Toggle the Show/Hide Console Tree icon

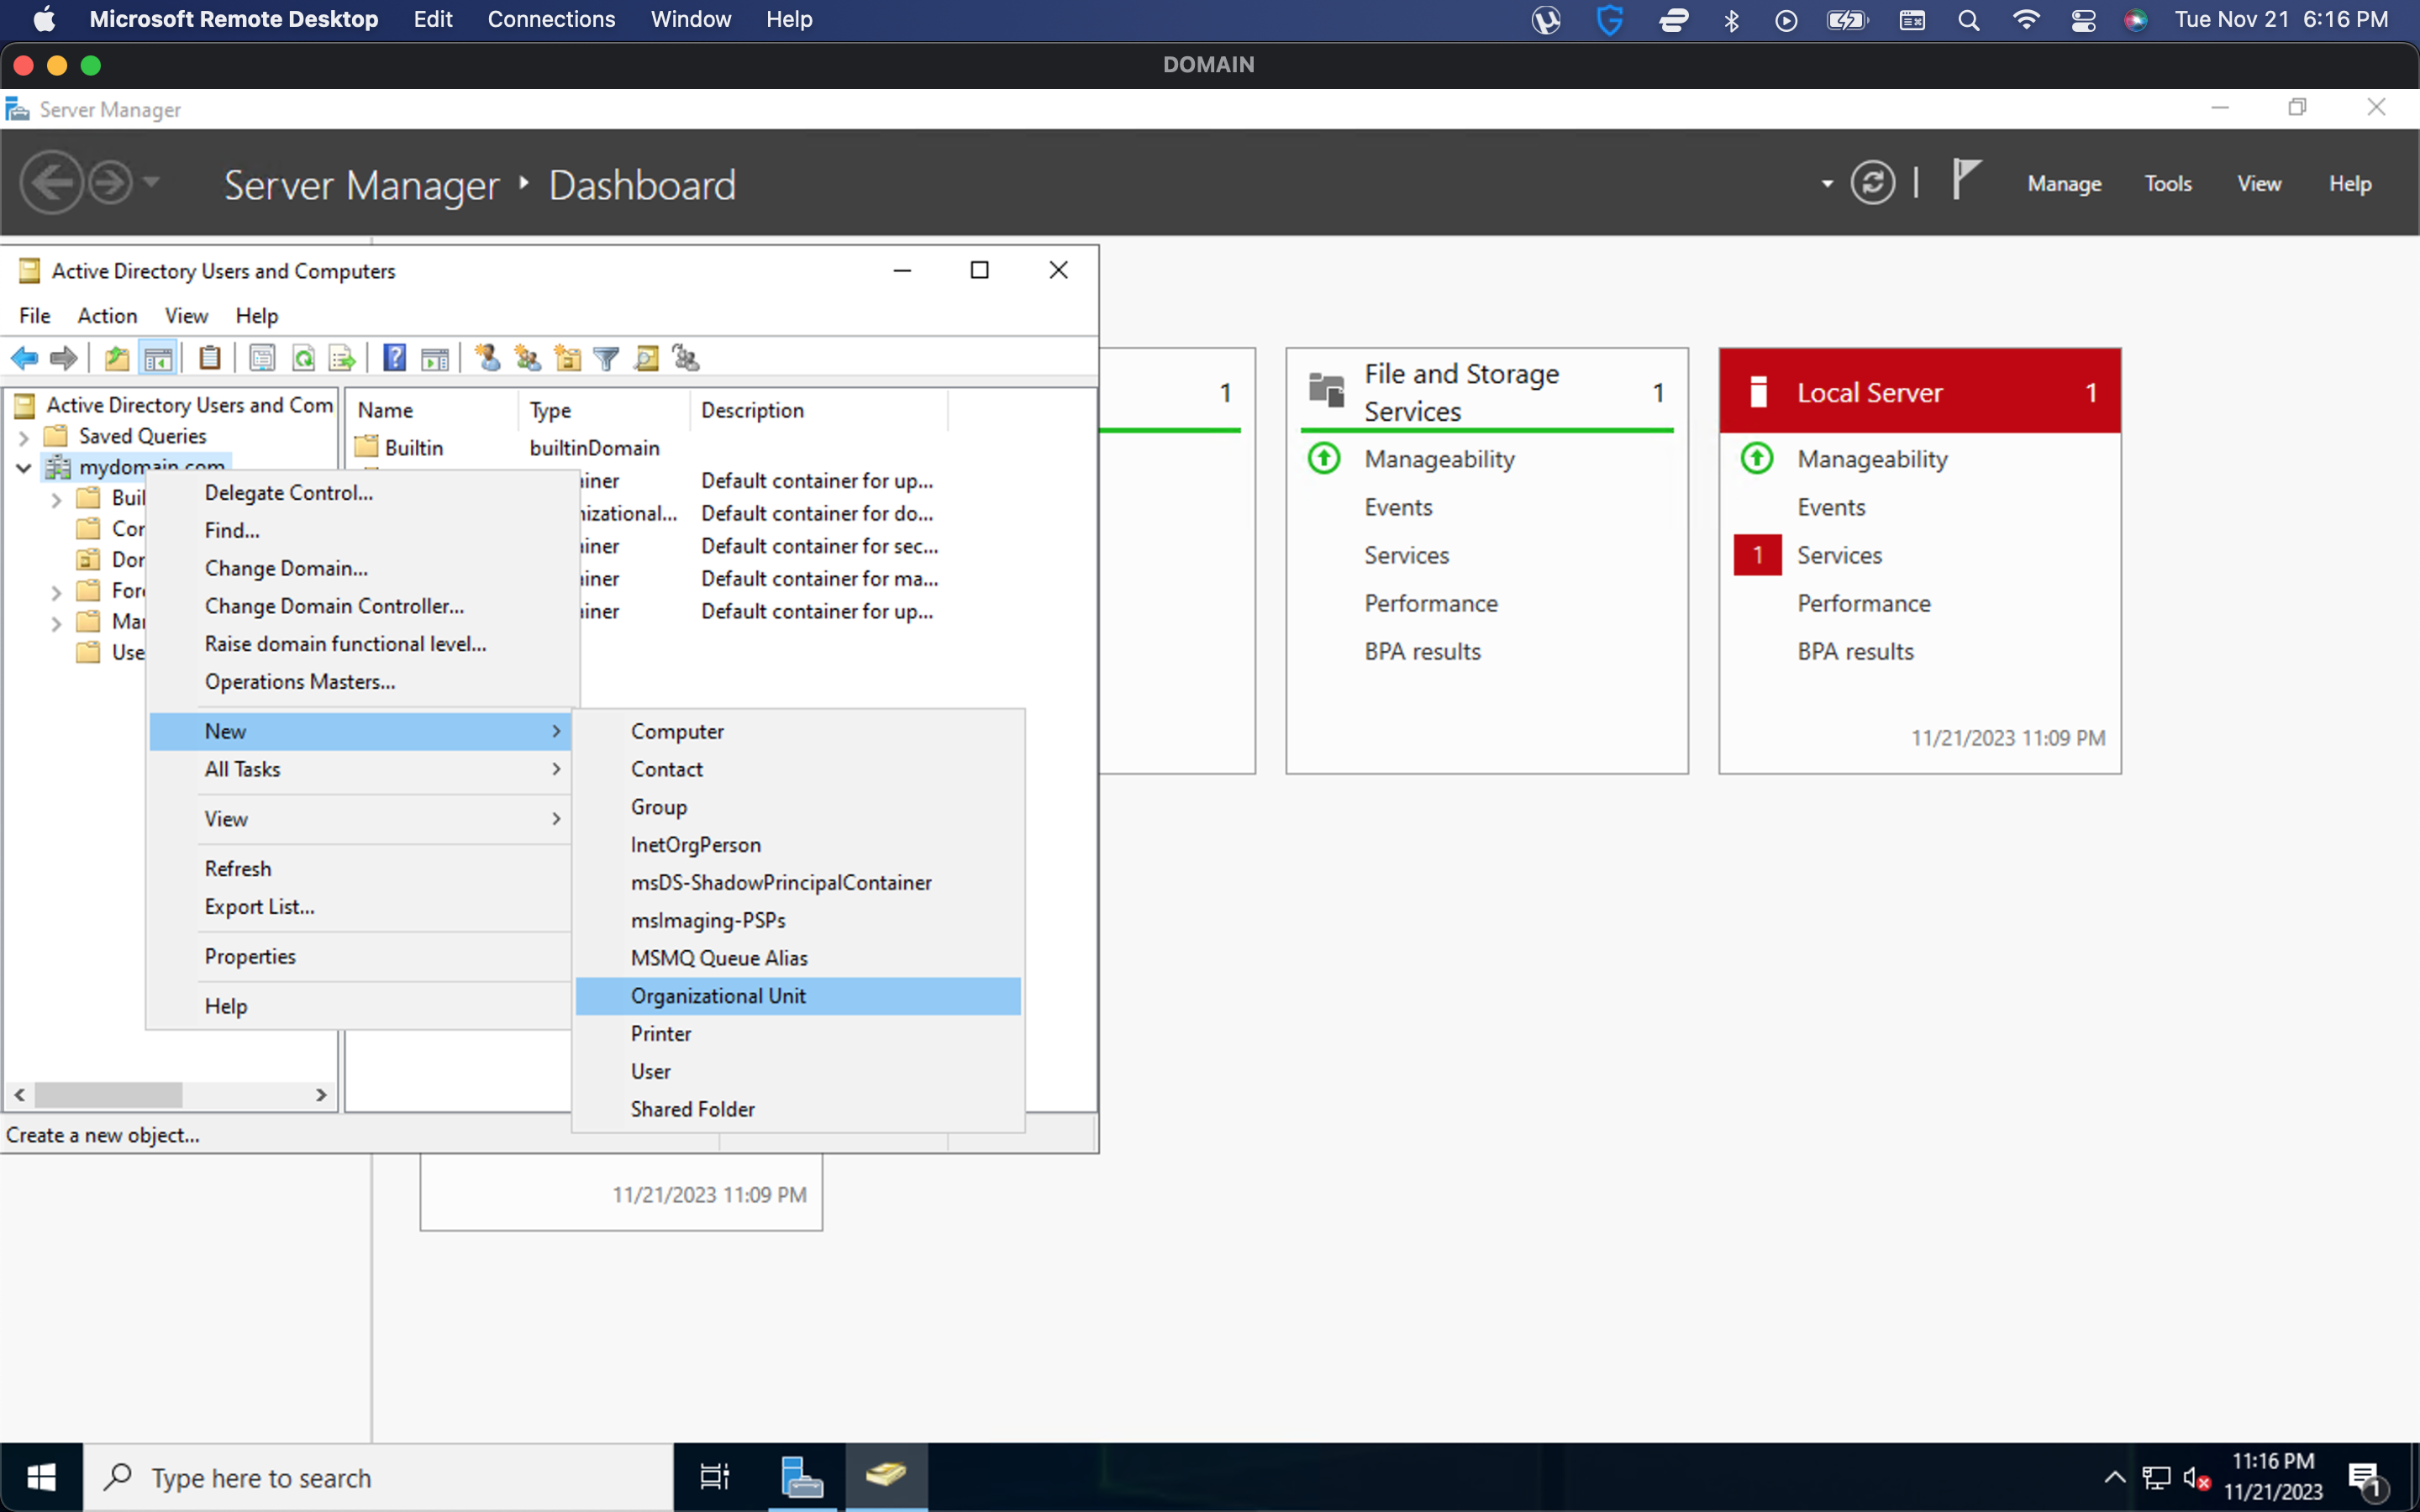point(157,357)
